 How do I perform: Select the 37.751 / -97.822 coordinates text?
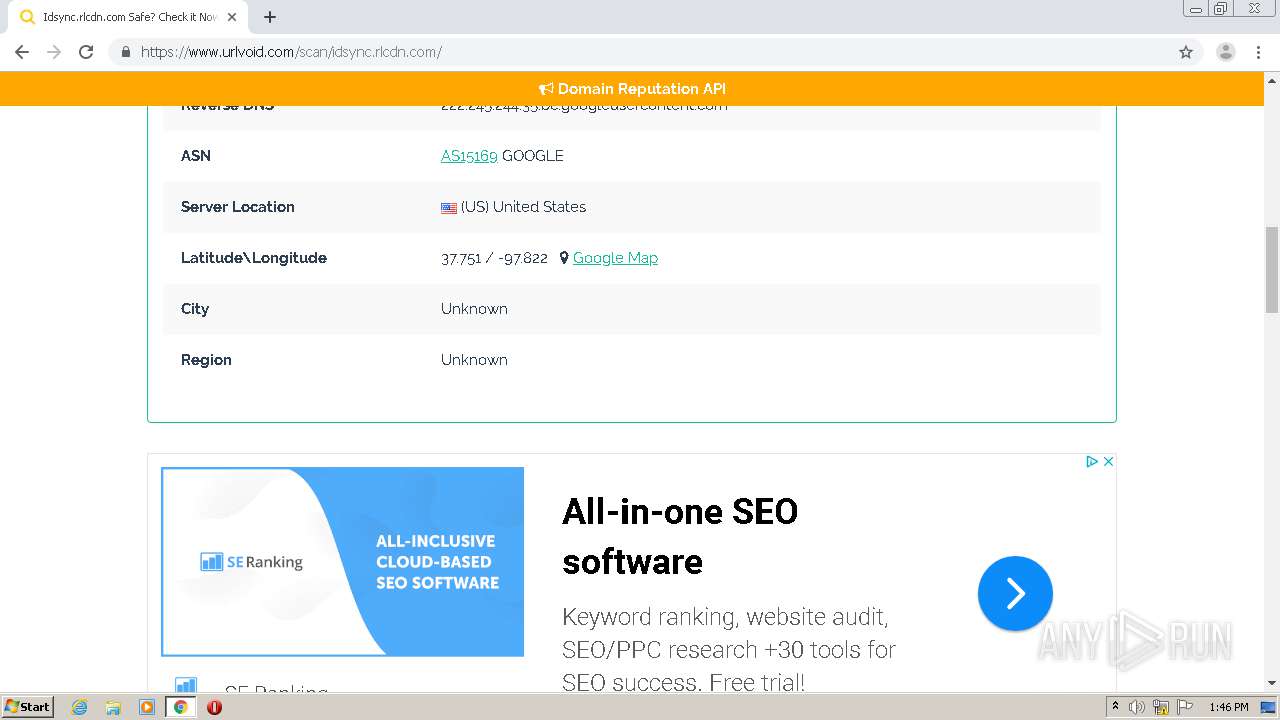[x=494, y=258]
